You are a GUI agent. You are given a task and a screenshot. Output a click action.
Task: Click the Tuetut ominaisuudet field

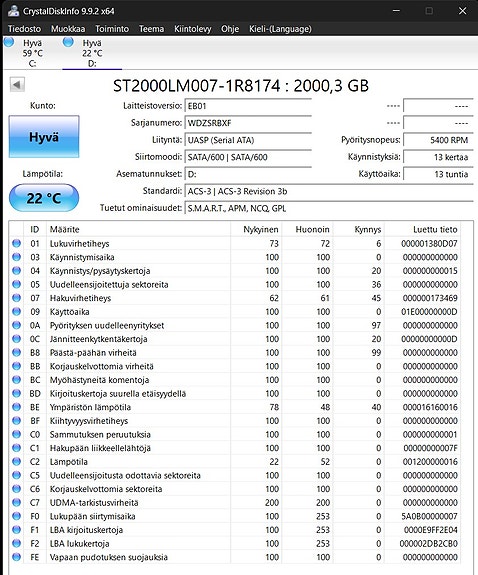pos(329,208)
